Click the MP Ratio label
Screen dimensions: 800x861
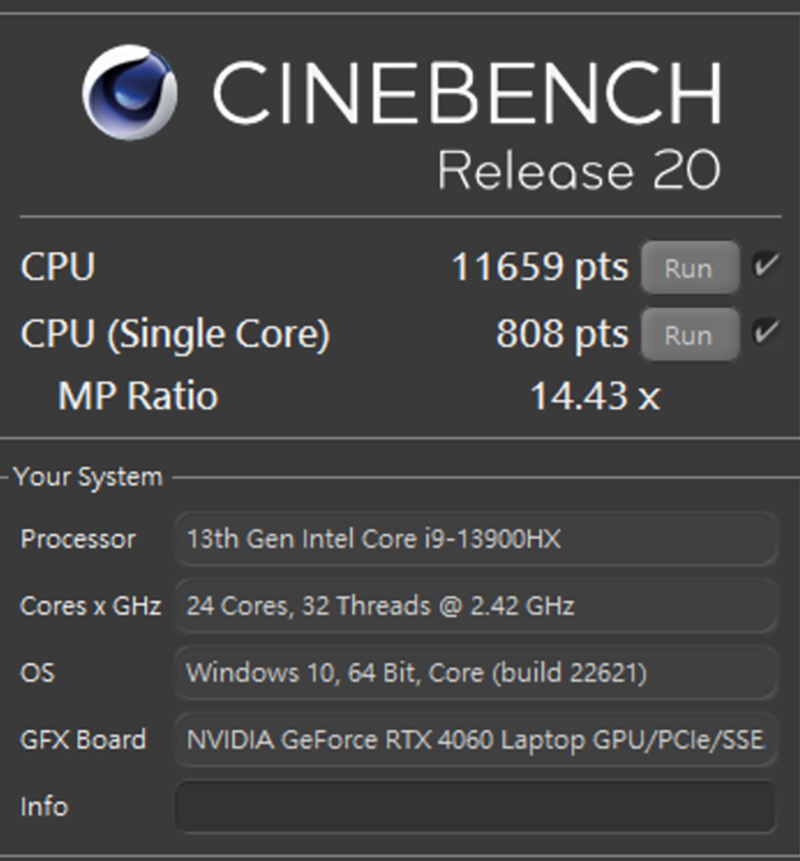(x=138, y=395)
